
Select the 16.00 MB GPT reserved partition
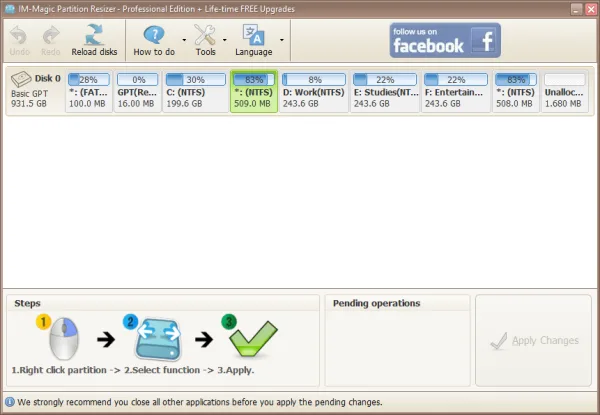pos(137,91)
